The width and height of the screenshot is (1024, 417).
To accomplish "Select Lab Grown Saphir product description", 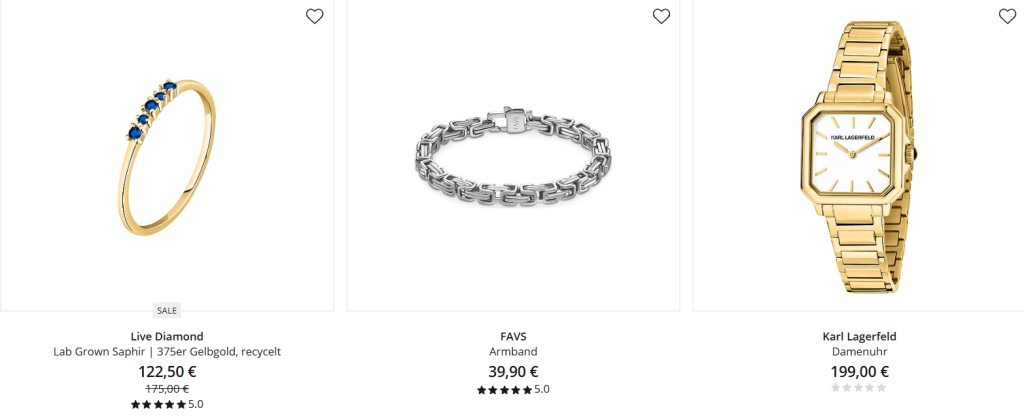I will tap(167, 352).
